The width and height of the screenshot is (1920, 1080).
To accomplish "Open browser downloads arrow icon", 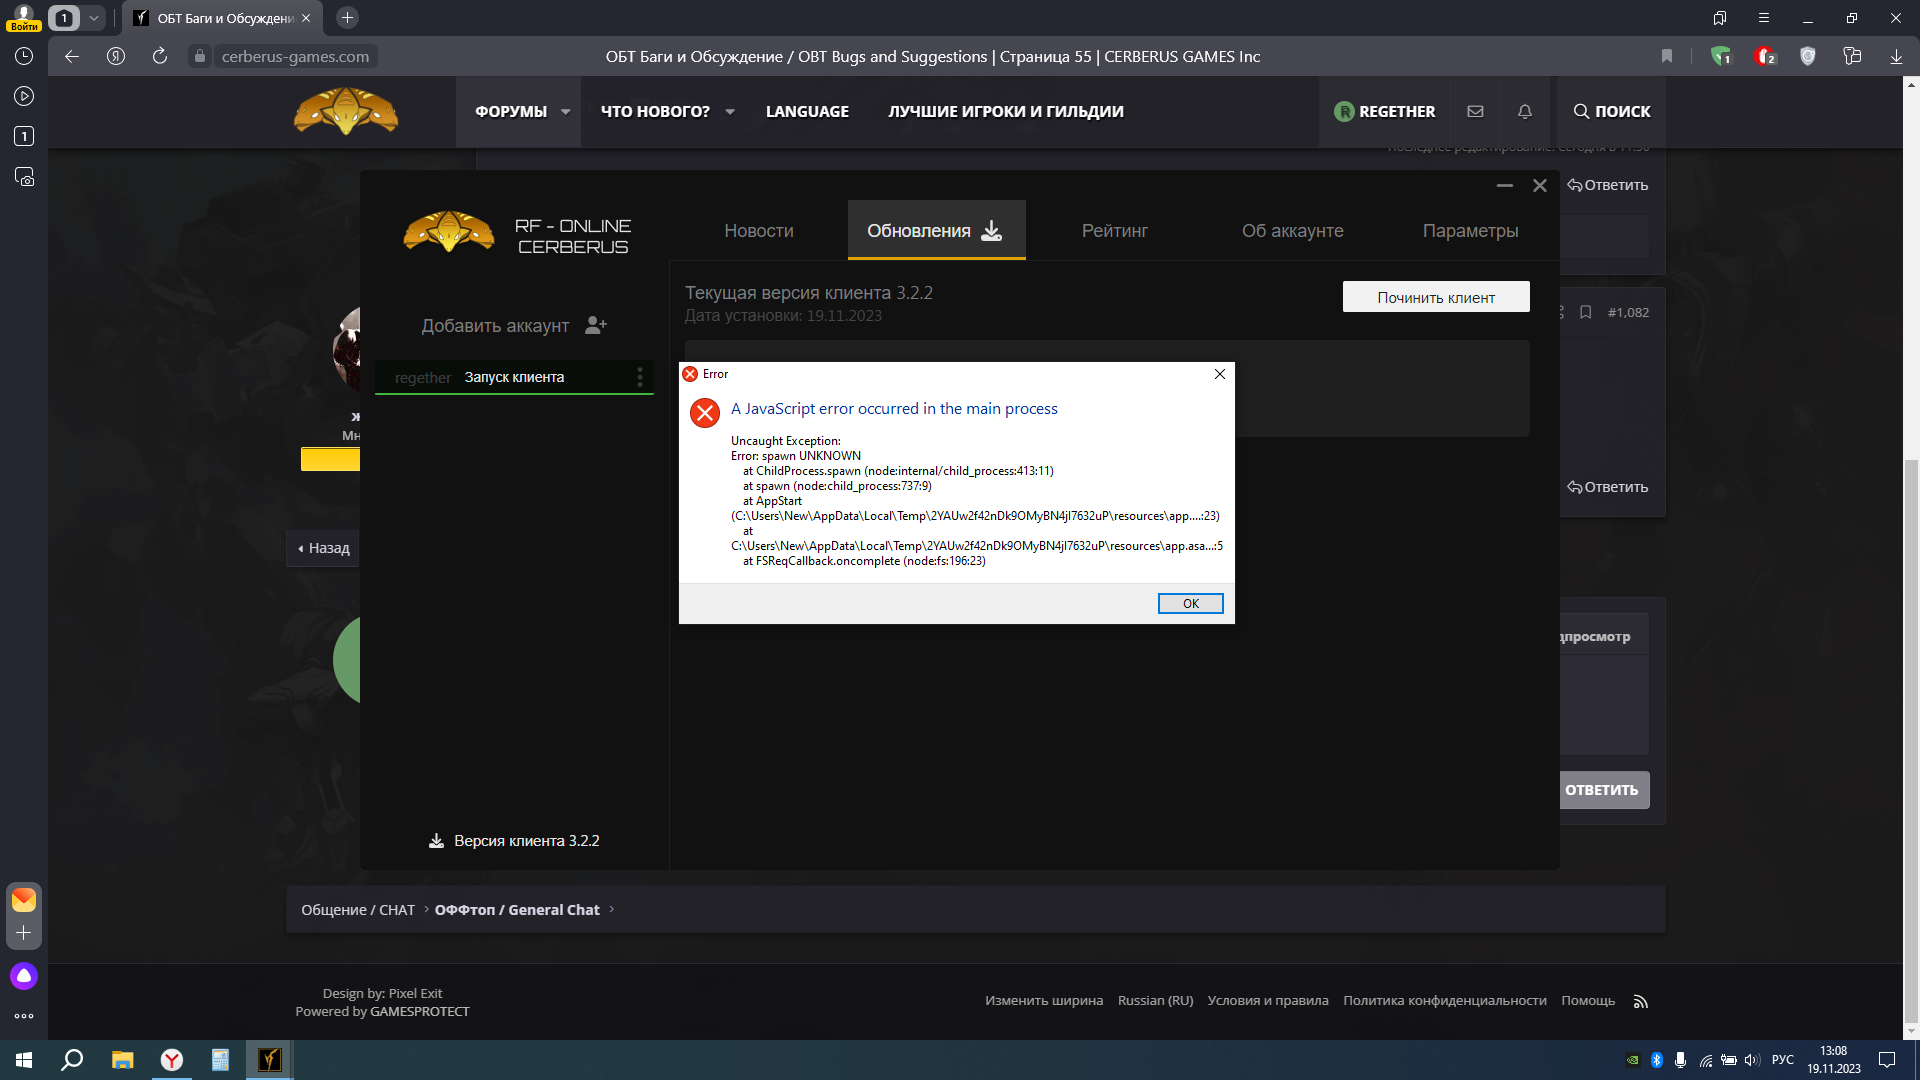I will point(1896,57).
